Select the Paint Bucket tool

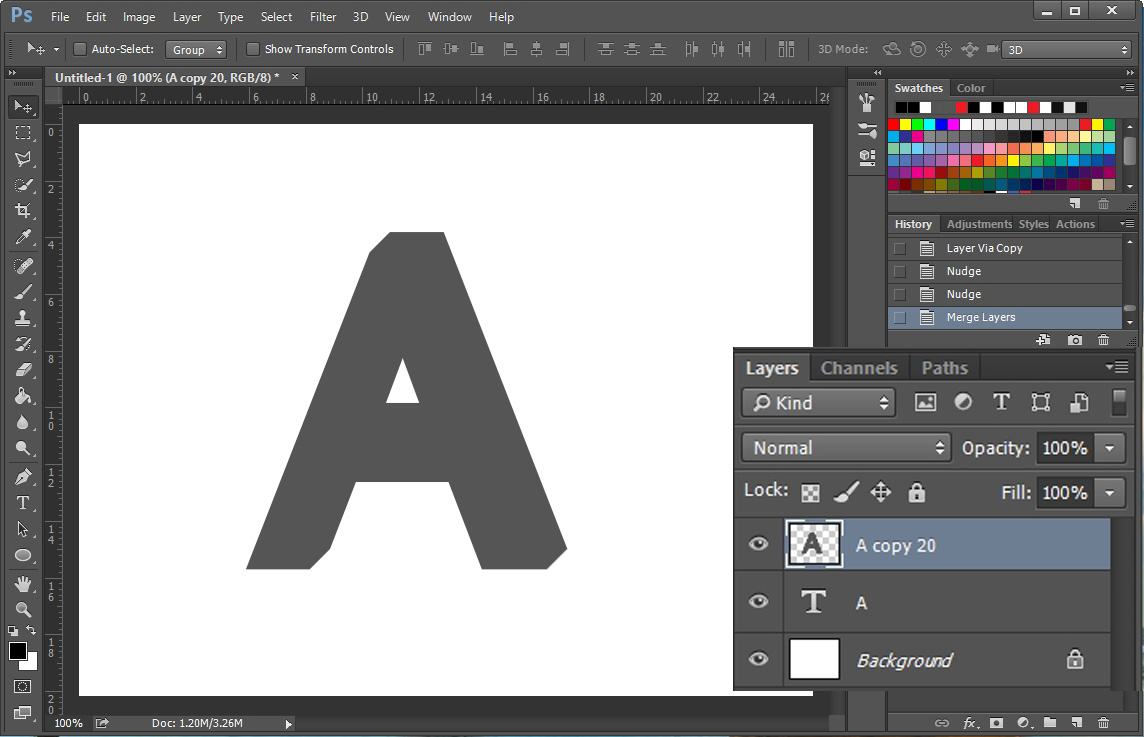[23, 395]
